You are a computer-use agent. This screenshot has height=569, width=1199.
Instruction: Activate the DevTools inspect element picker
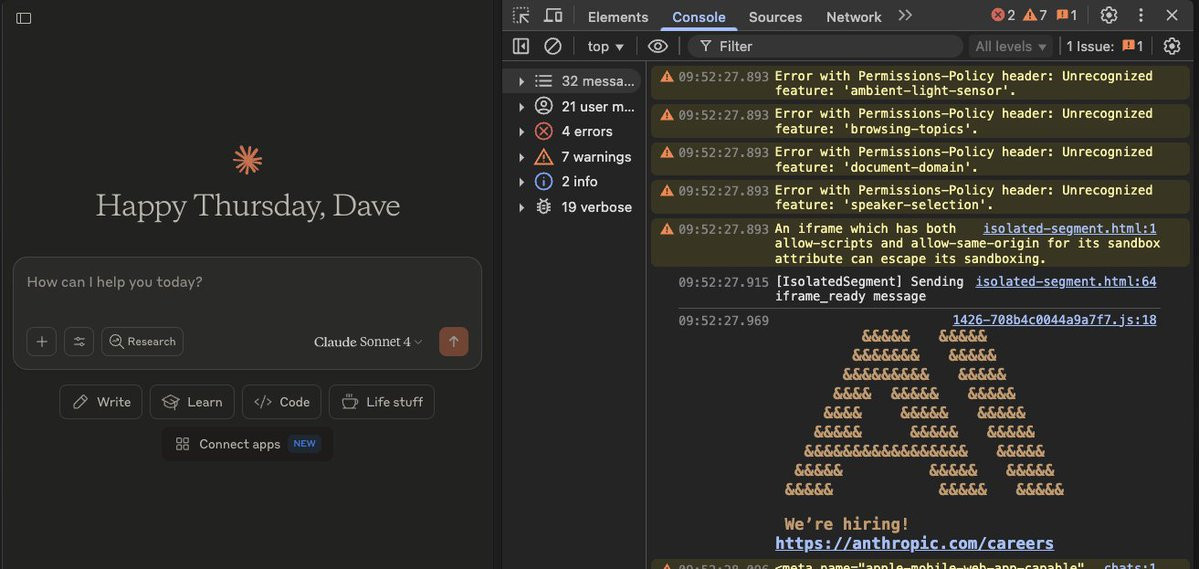coord(521,15)
